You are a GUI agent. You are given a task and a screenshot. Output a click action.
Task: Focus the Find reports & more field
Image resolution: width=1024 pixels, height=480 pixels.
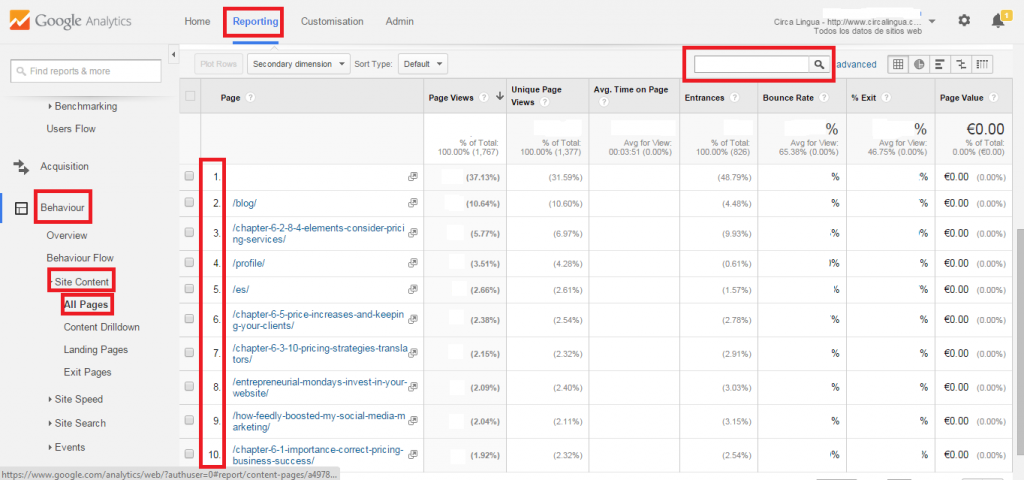(x=86, y=71)
